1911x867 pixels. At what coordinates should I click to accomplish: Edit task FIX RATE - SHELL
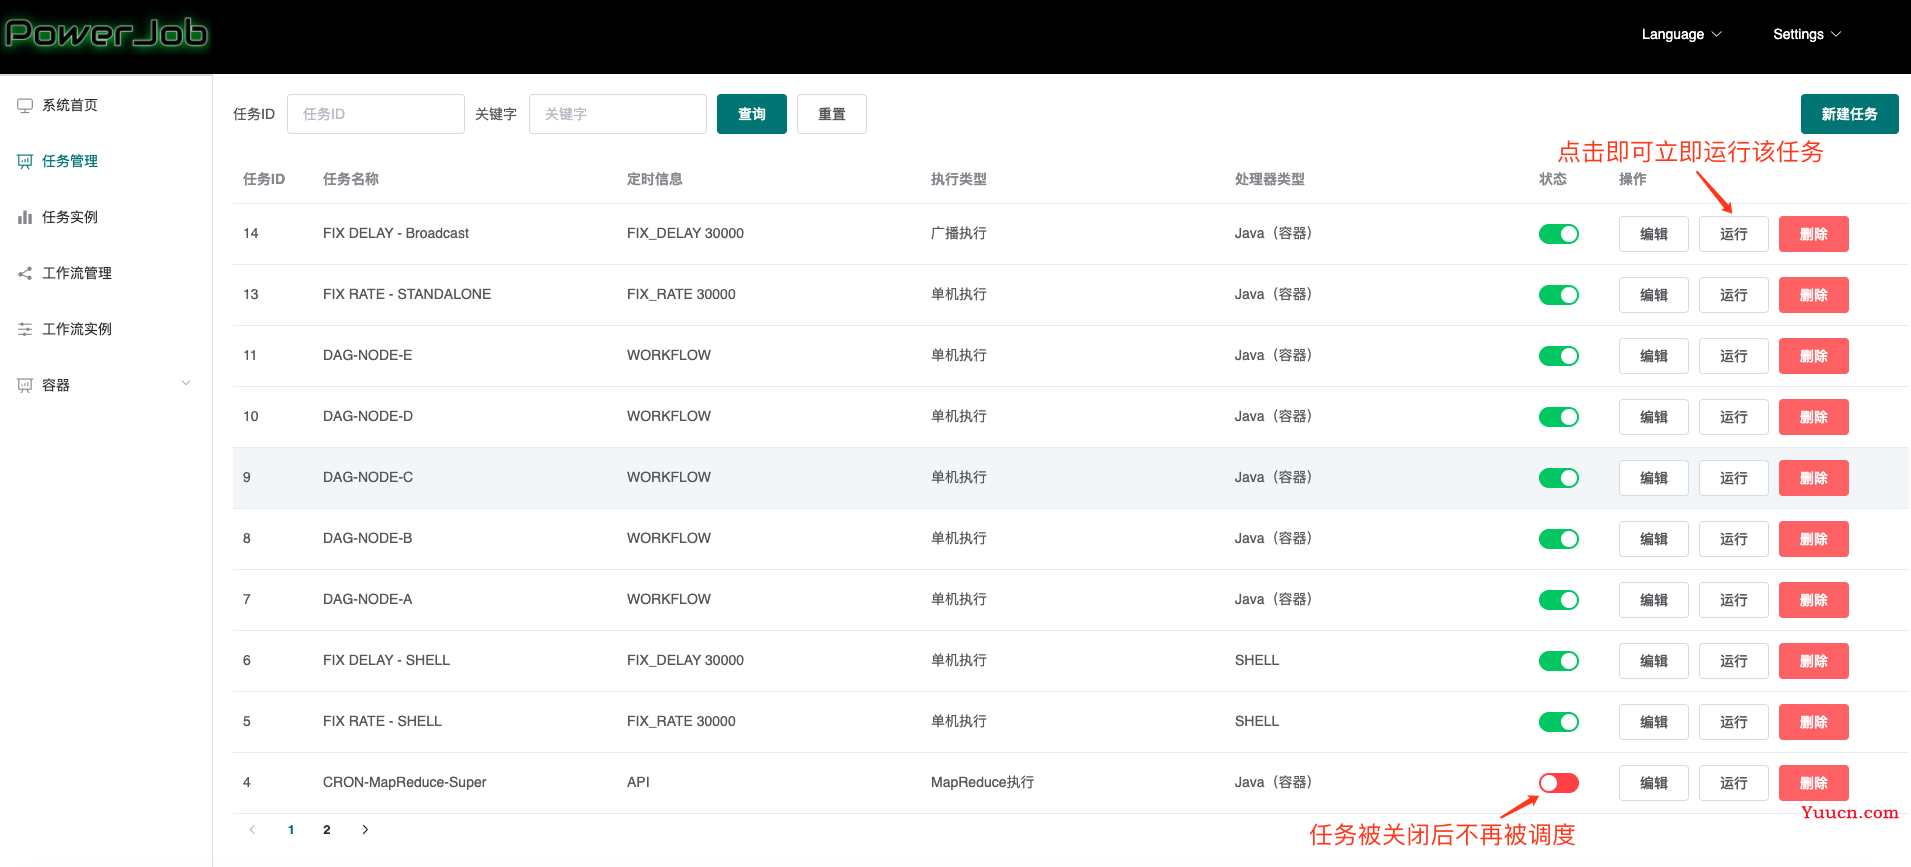tap(1654, 722)
